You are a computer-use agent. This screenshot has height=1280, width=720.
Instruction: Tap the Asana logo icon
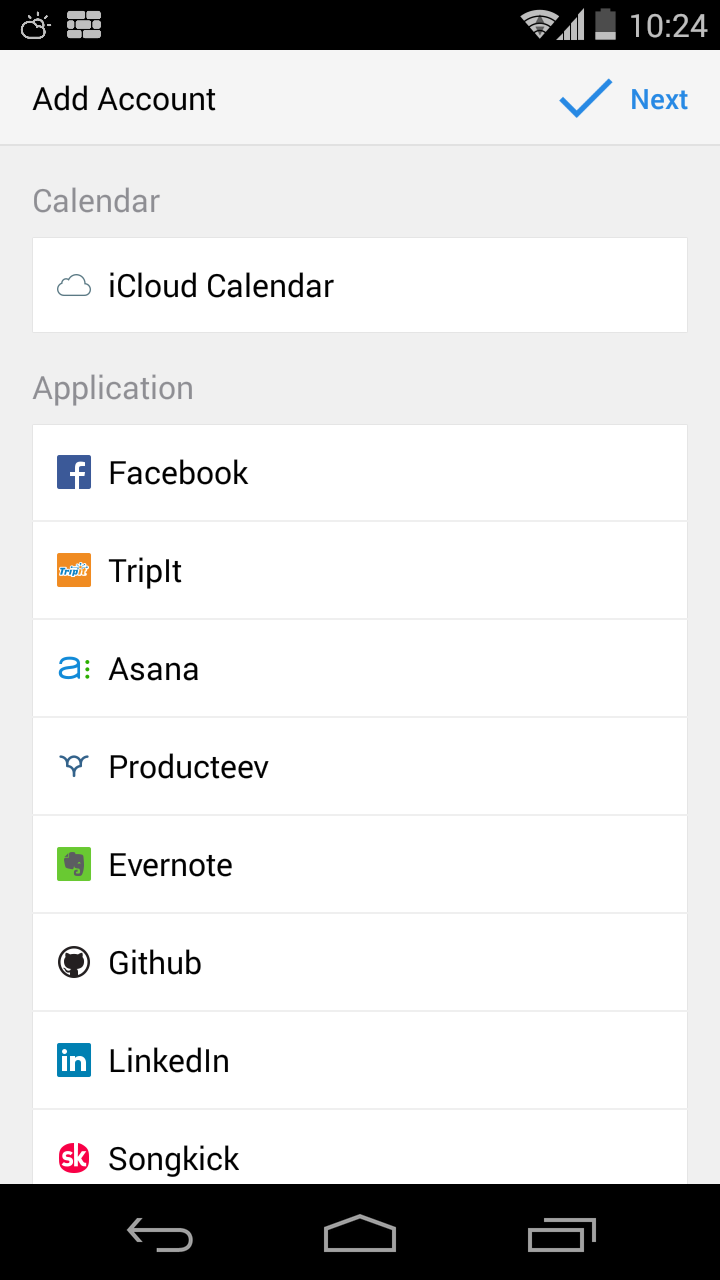(x=74, y=668)
